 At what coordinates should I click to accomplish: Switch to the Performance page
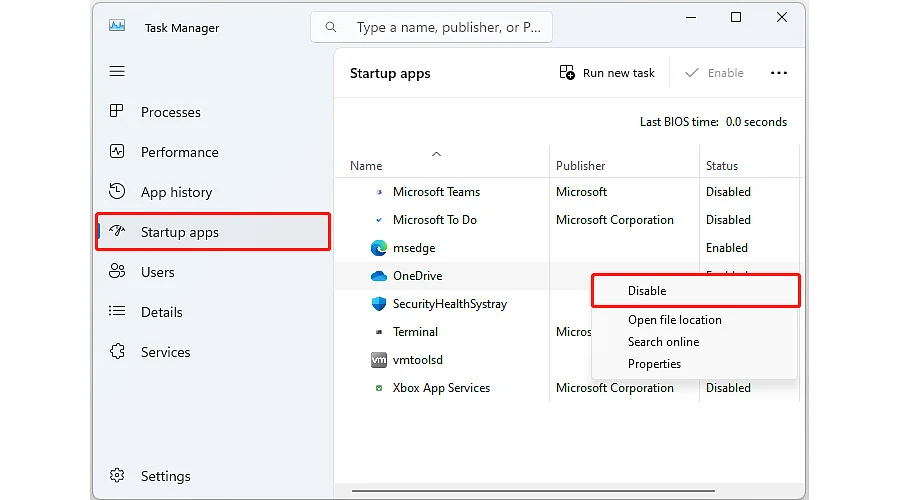[x=212, y=152]
